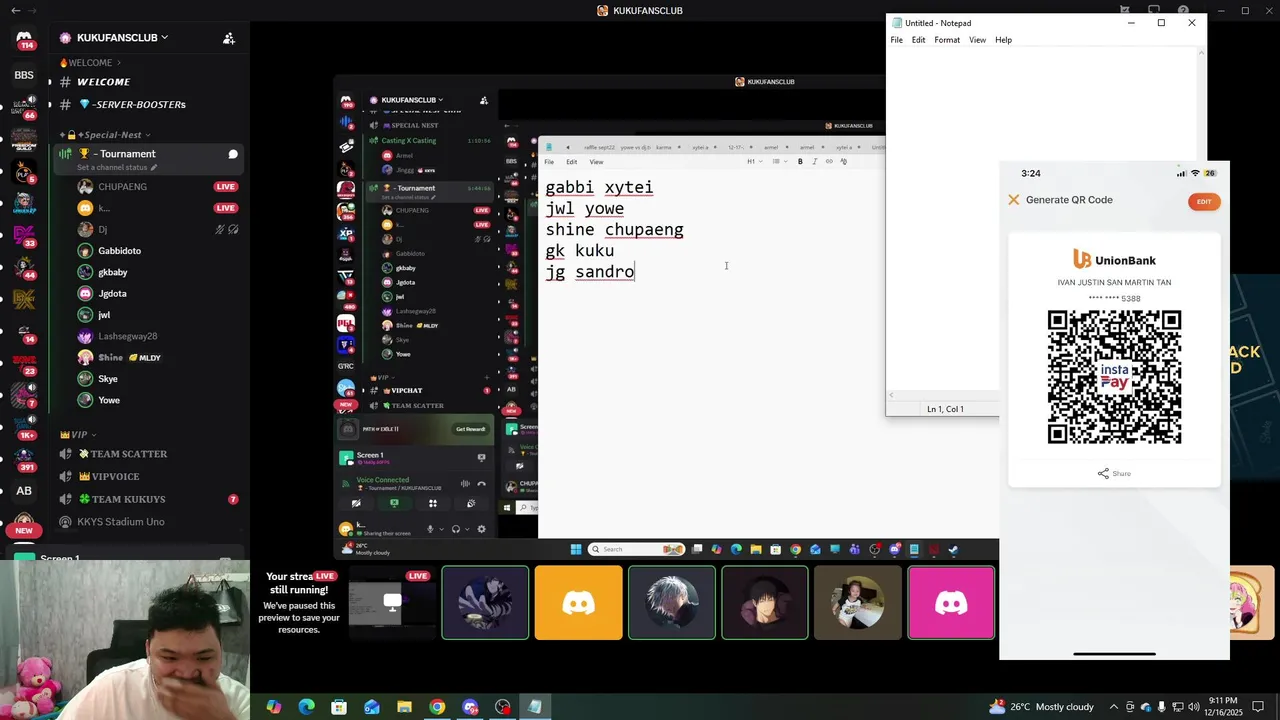Click inside the Untitled Notepad text area
This screenshot has height=720, width=1280.
(1041, 220)
